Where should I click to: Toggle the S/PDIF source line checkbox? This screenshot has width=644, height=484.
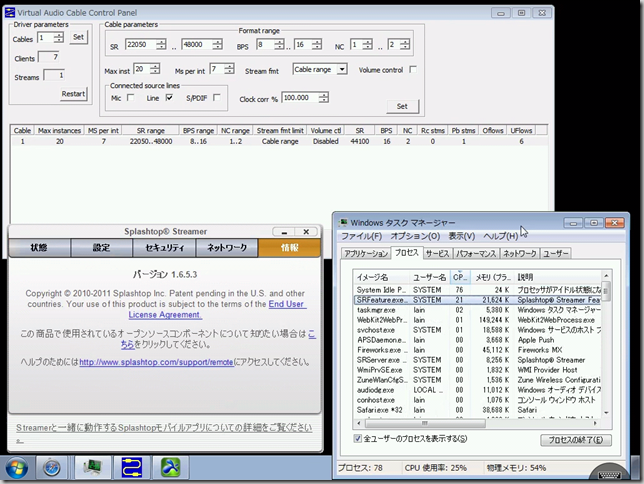(x=216, y=97)
